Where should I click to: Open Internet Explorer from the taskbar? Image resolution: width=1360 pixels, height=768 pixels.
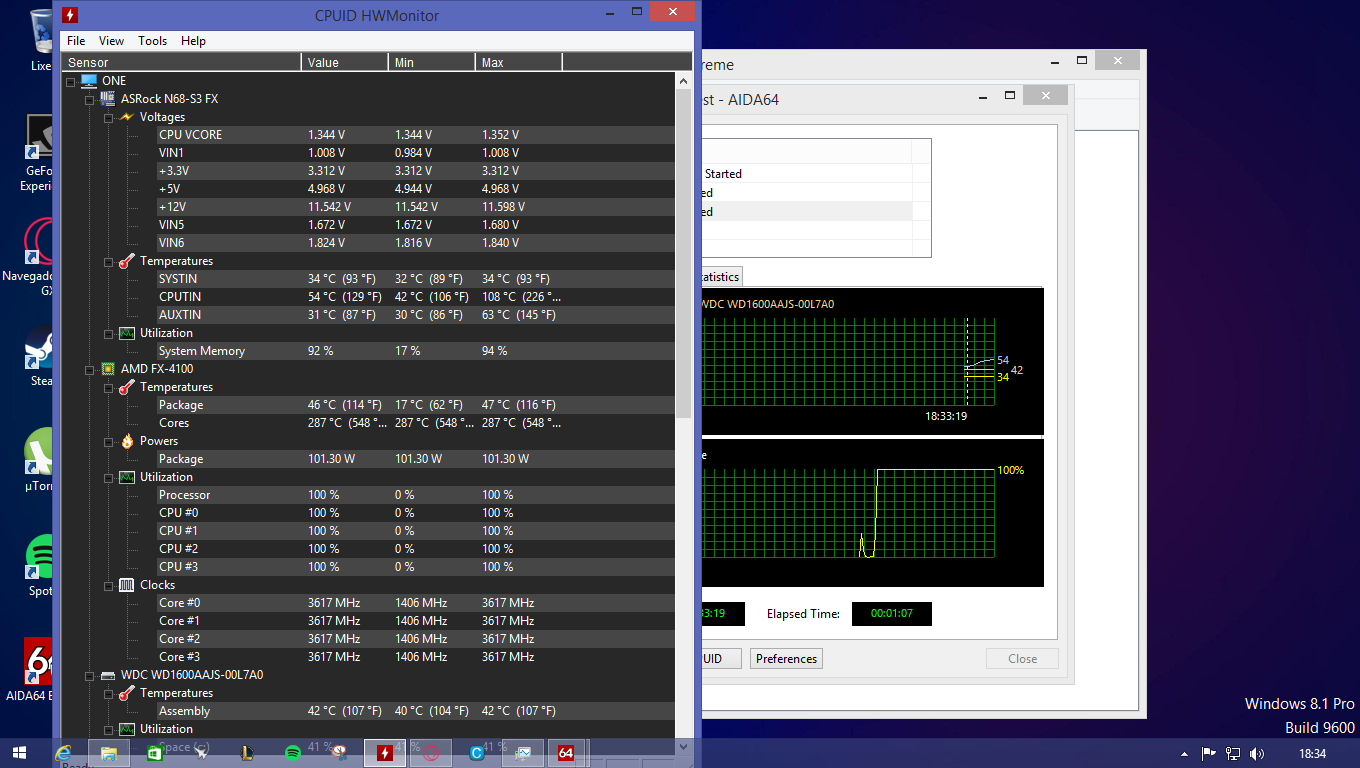coord(64,753)
